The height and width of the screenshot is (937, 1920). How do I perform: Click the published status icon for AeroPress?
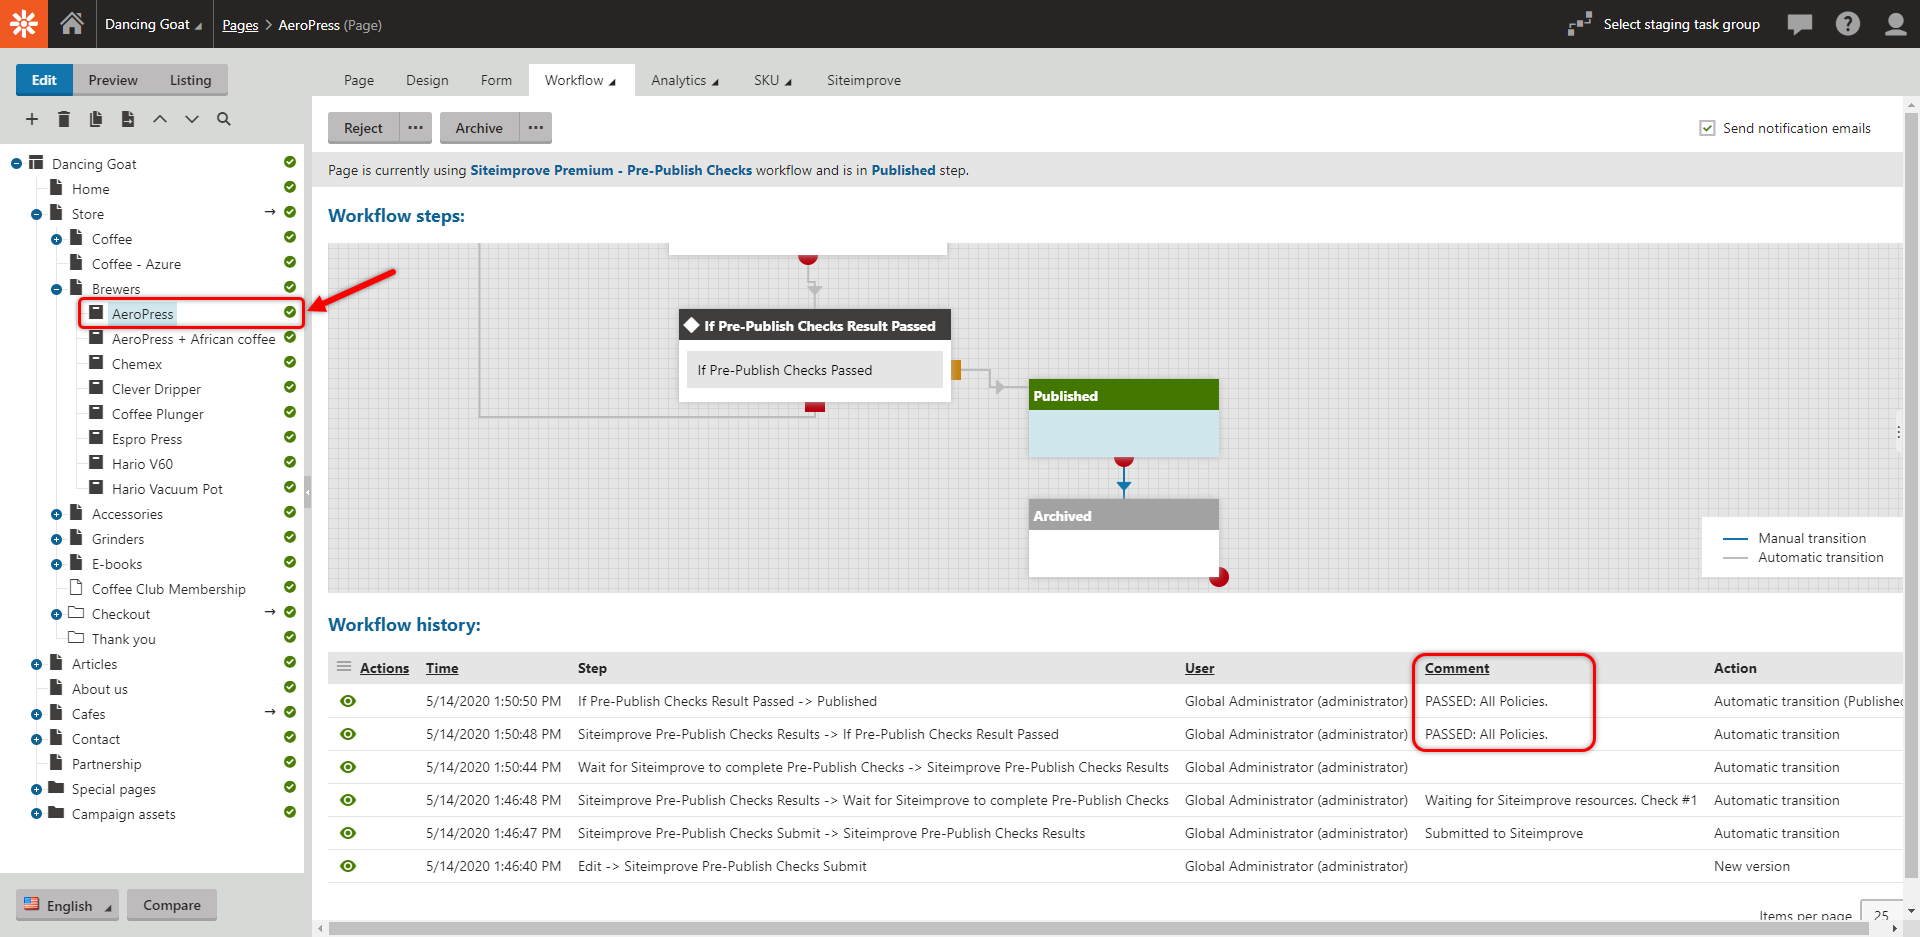(290, 312)
